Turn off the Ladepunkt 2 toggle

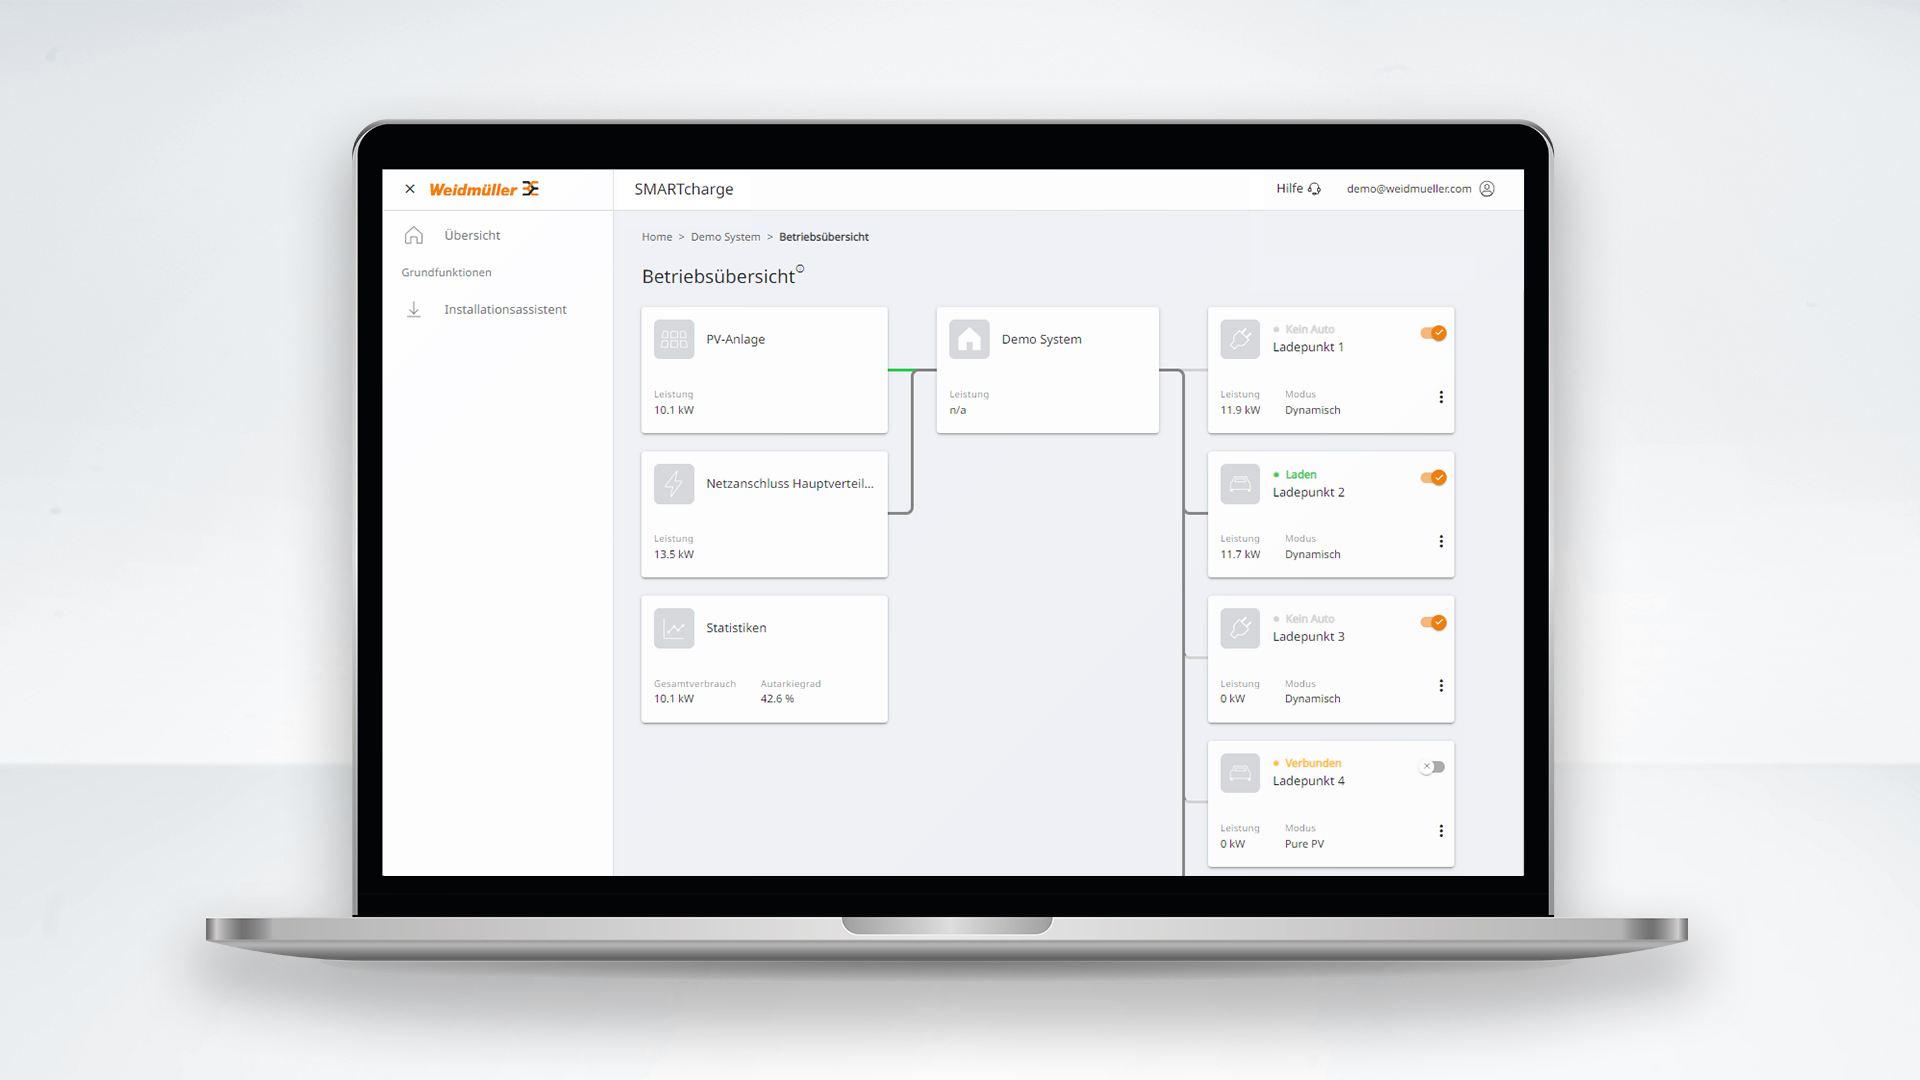1433,478
